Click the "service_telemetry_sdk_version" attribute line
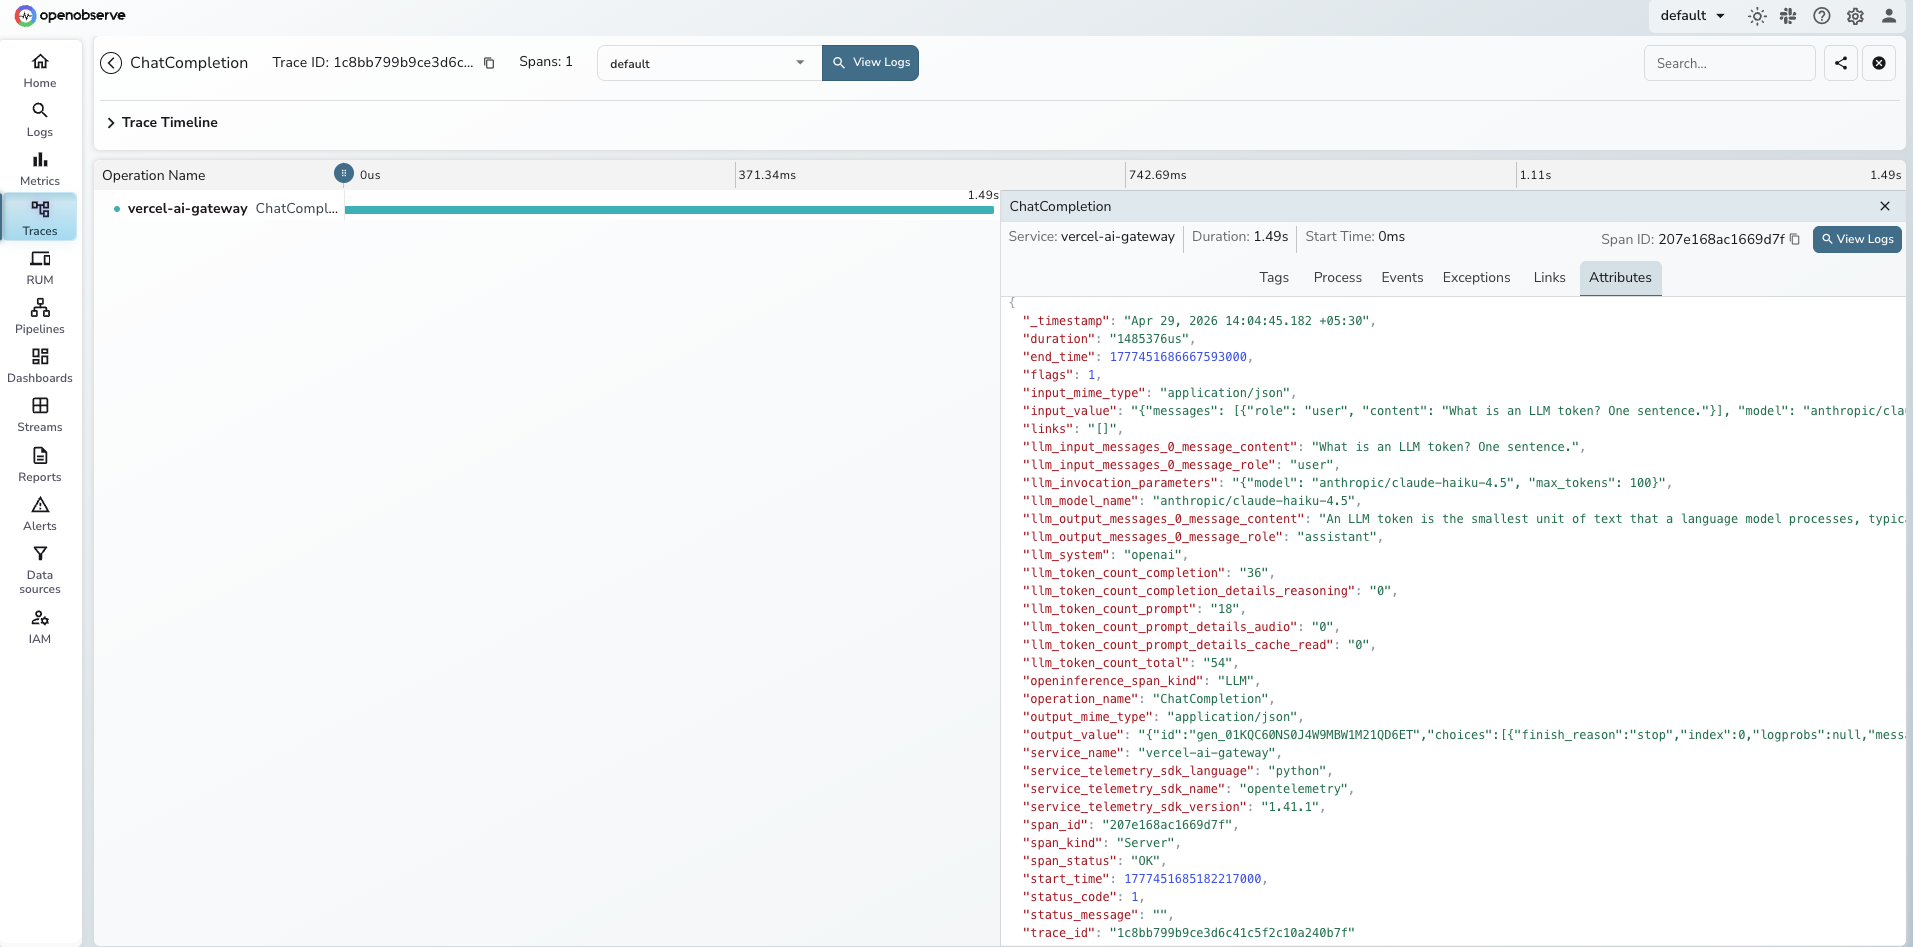 click(1174, 807)
